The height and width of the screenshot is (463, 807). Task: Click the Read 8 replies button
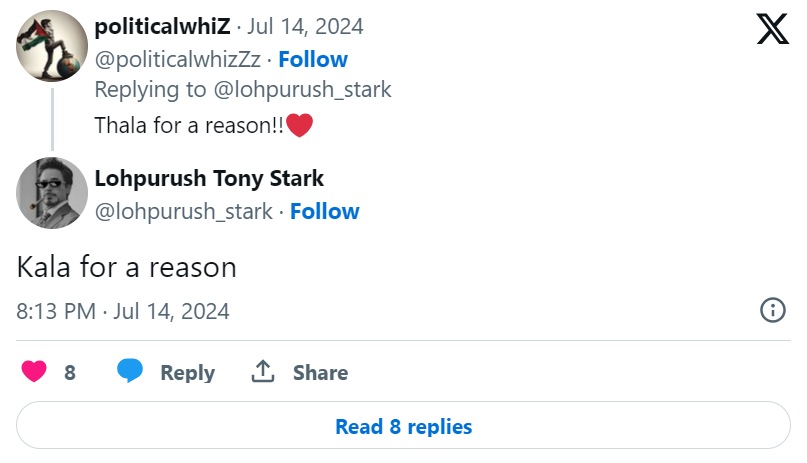(x=403, y=426)
